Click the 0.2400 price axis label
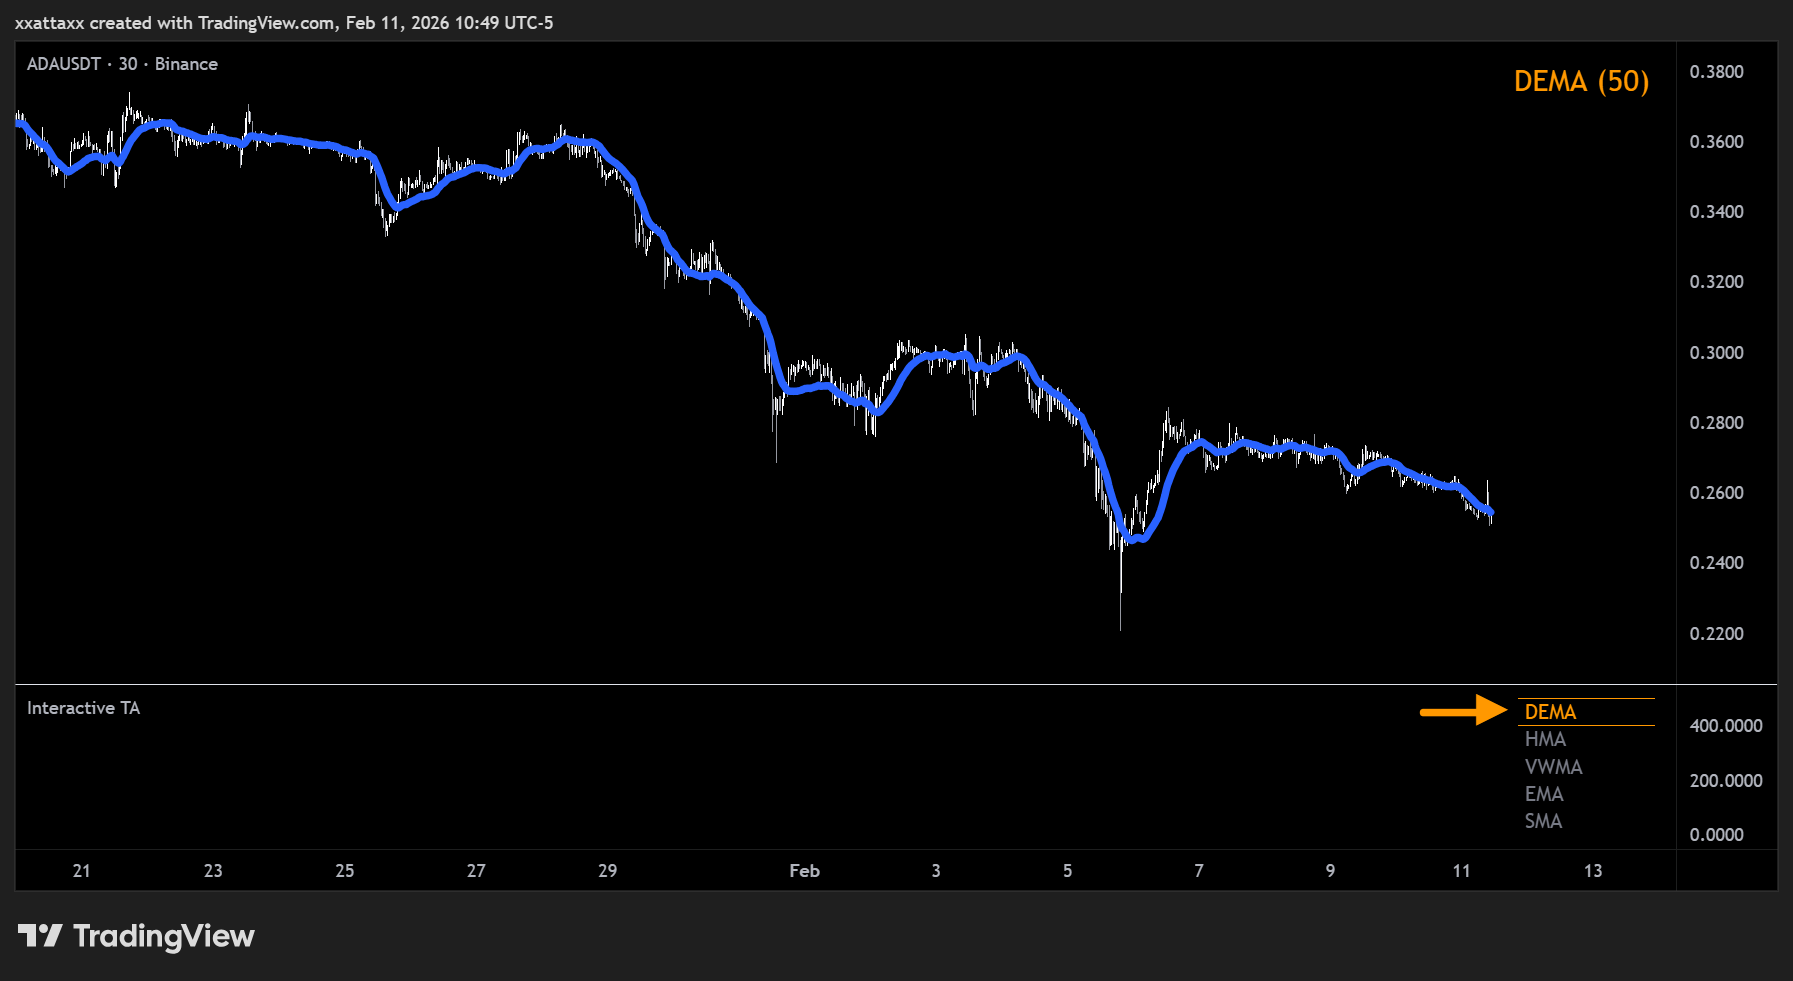Viewport: 1793px width, 981px height. pos(1716,563)
